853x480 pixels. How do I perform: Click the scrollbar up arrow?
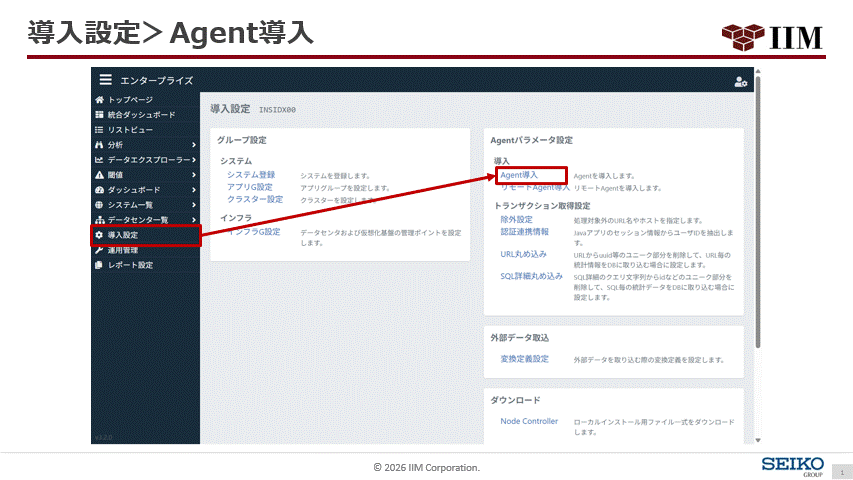(x=758, y=71)
